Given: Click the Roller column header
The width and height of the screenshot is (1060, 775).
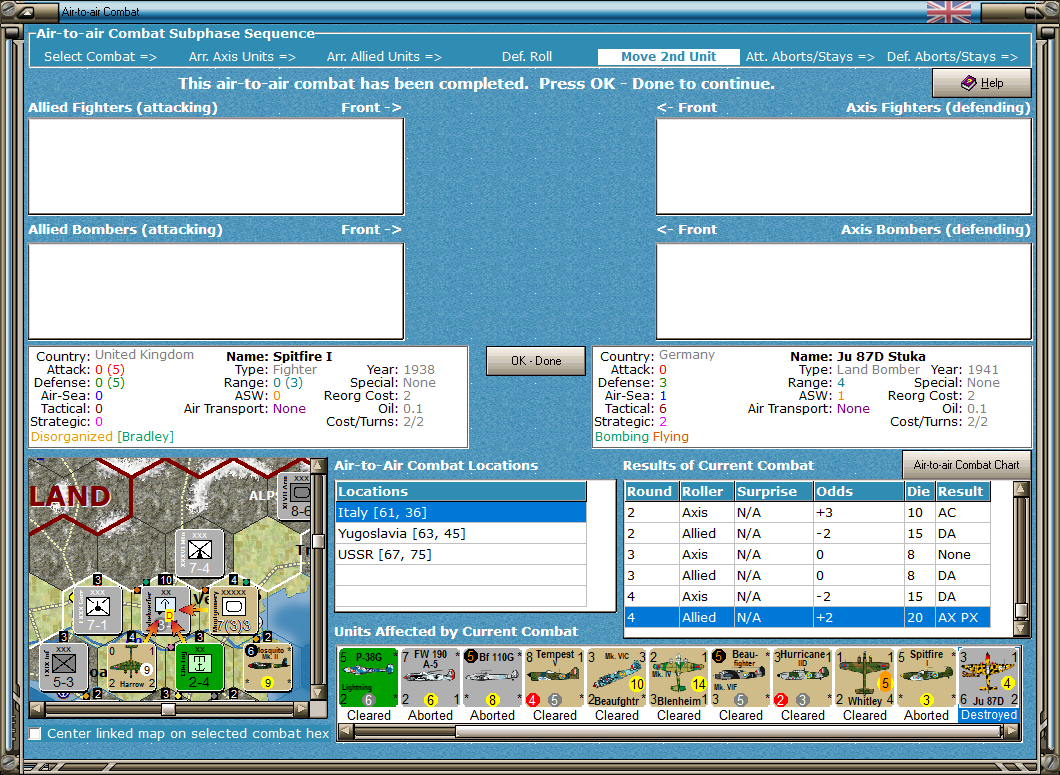Looking at the screenshot, I should pyautogui.click(x=706, y=492).
